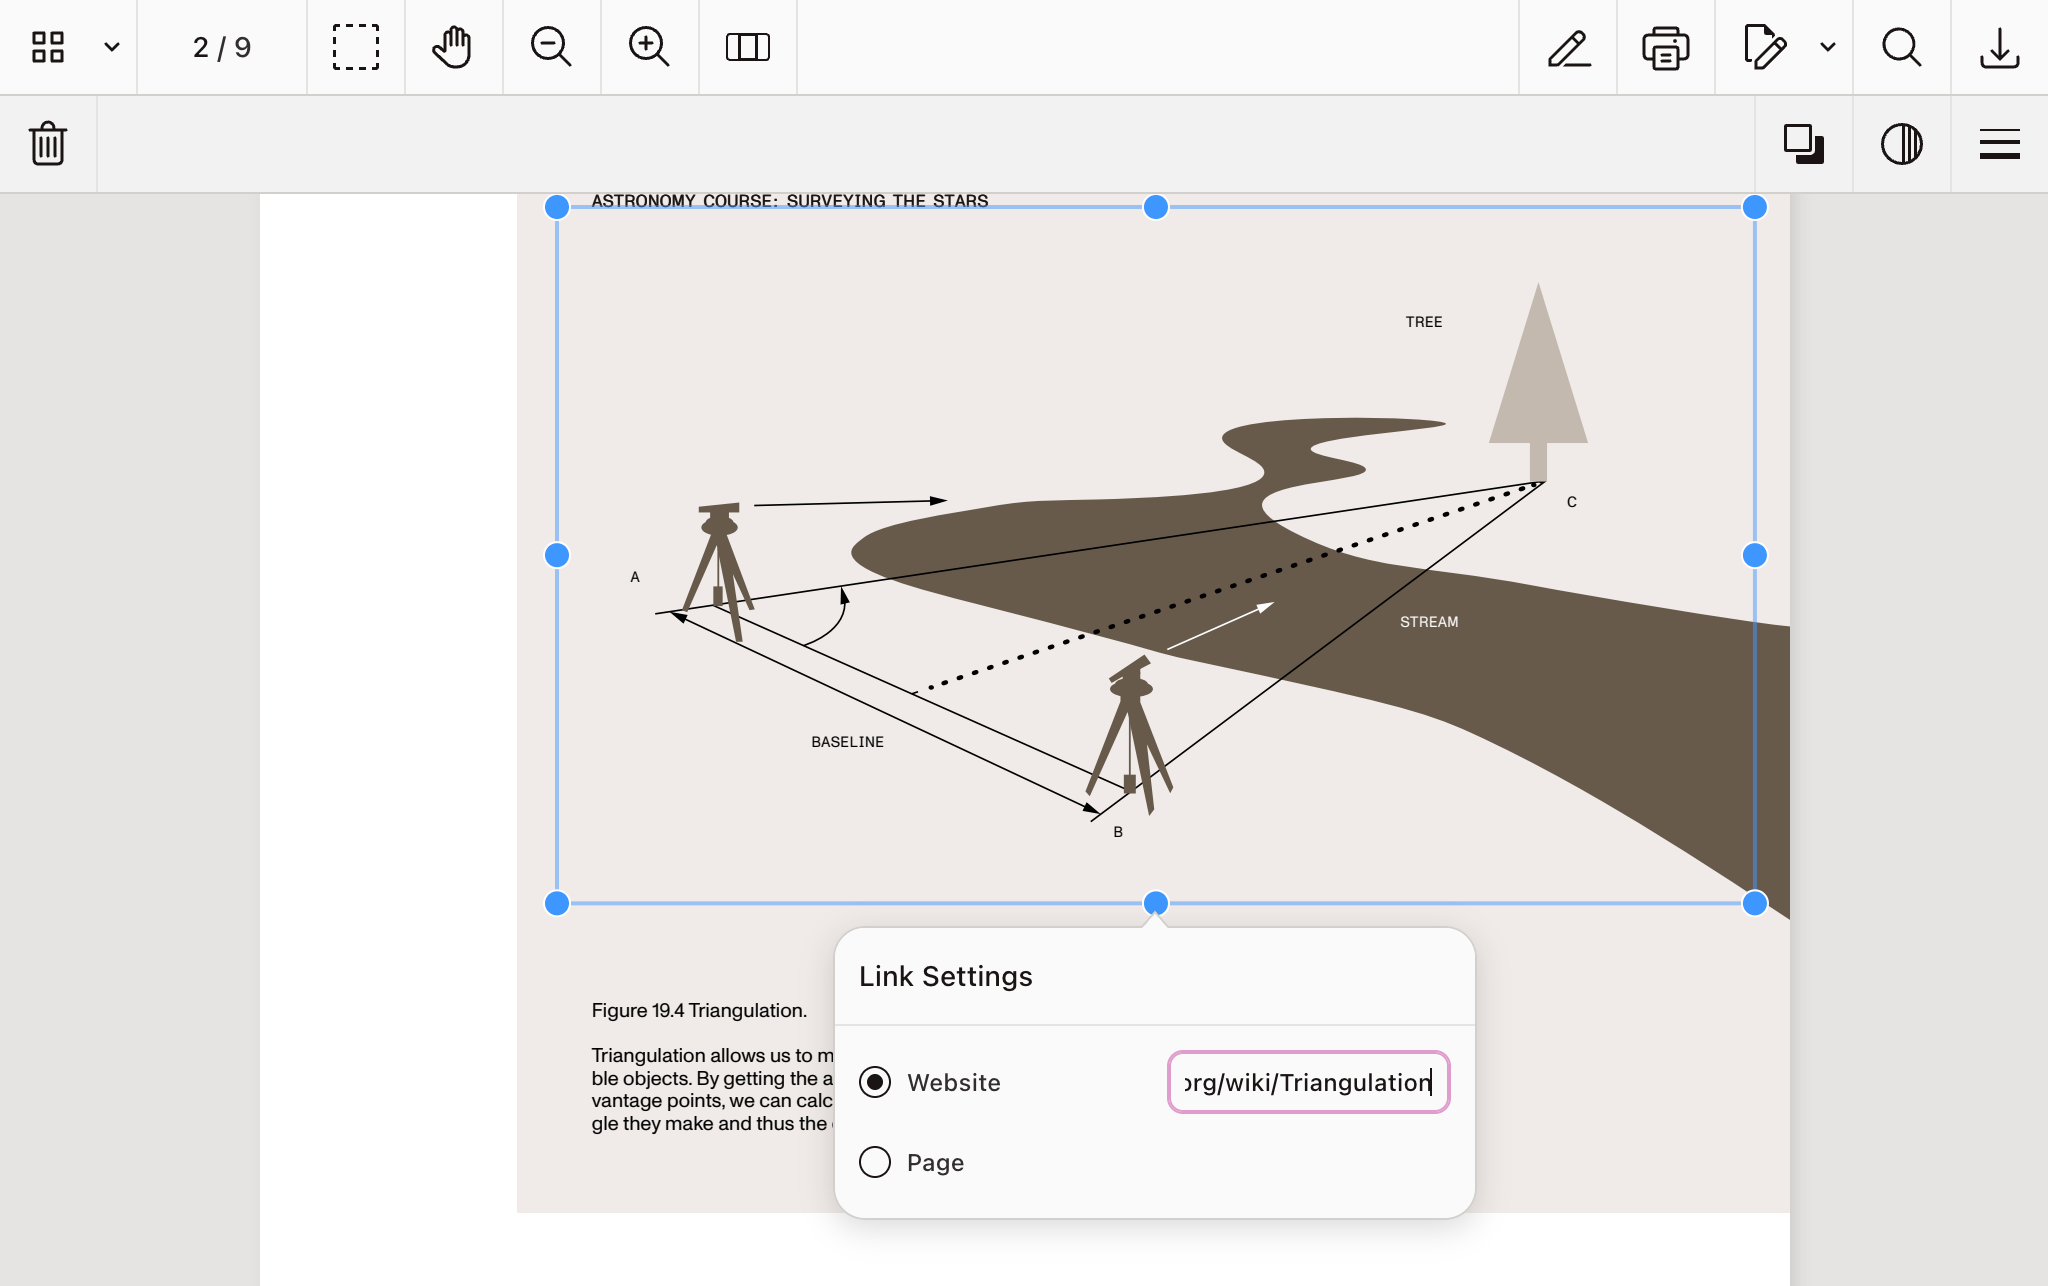
Task: Print the document
Action: [x=1665, y=47]
